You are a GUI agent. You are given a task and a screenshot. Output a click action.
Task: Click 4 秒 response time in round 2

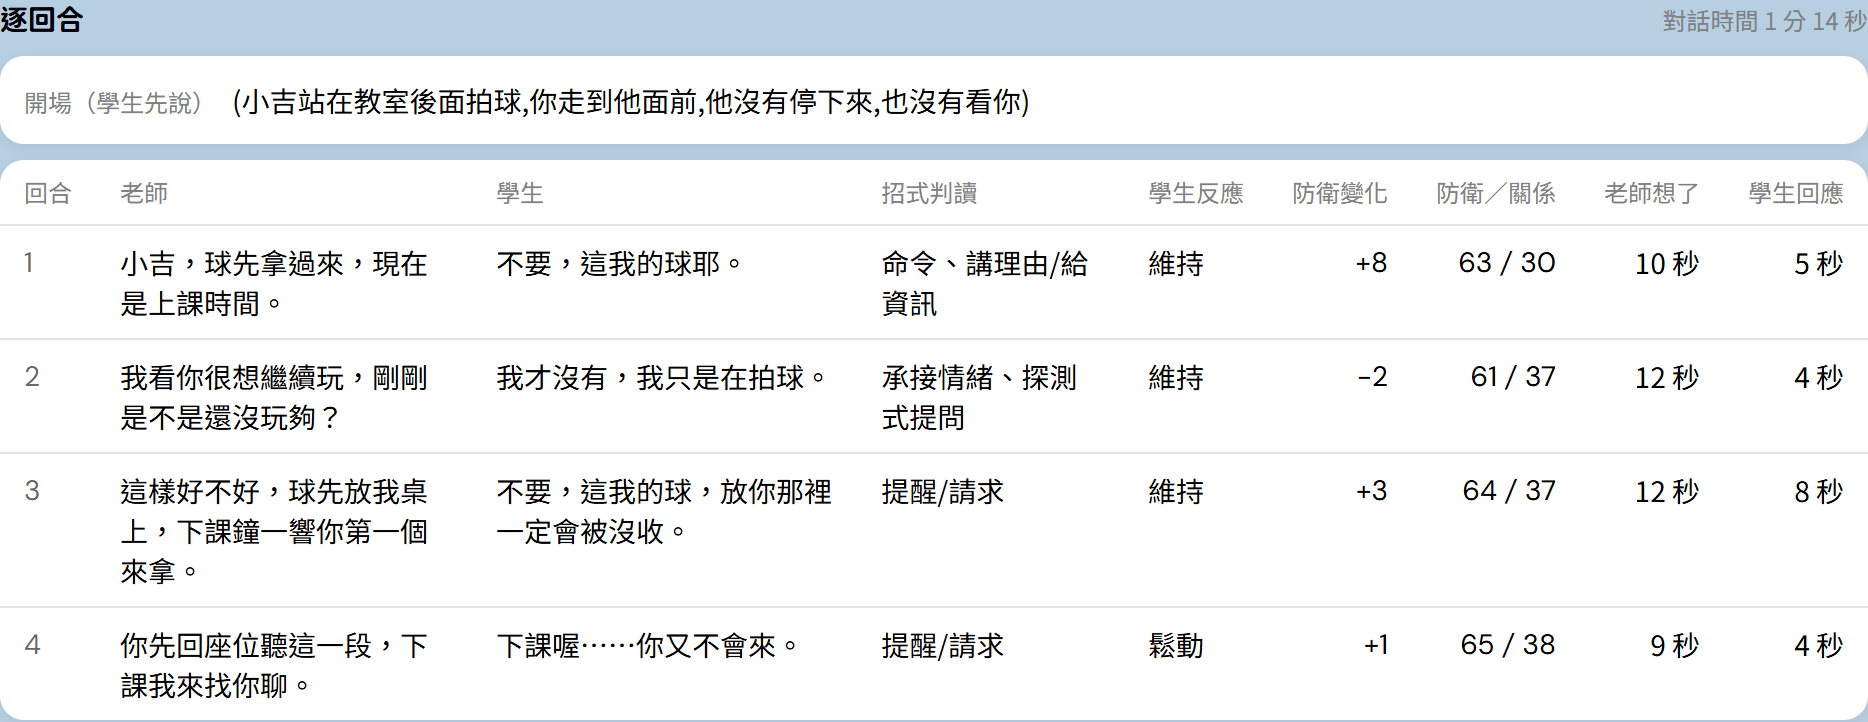1819,377
